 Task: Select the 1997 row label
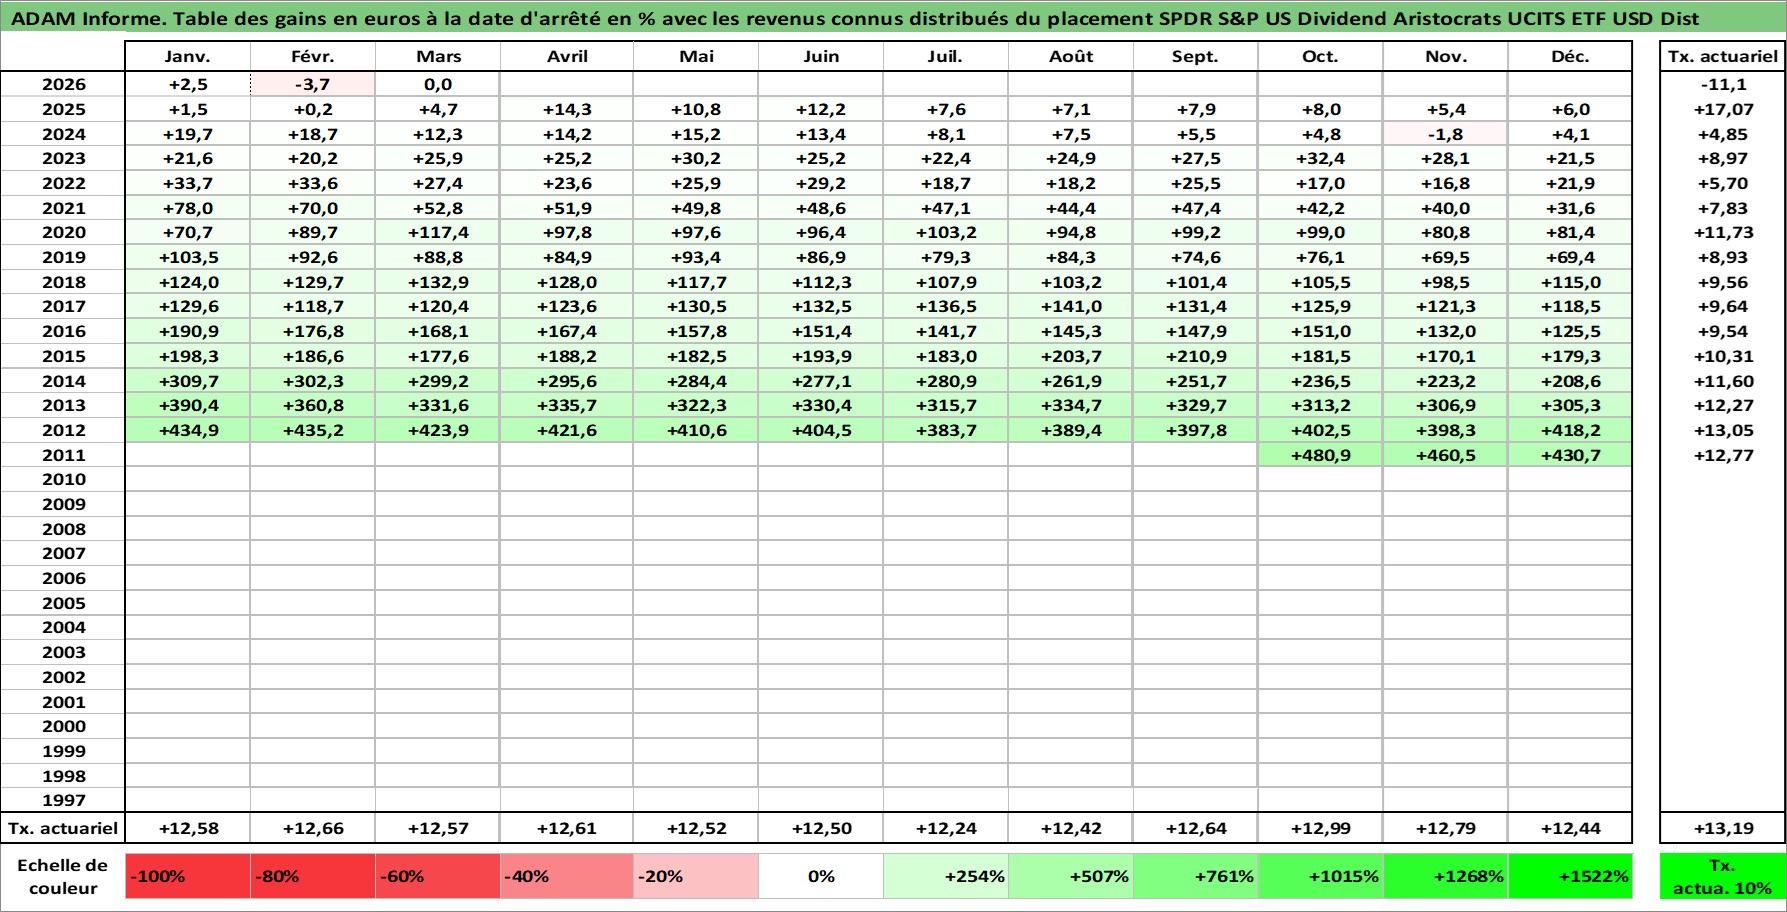tap(63, 800)
